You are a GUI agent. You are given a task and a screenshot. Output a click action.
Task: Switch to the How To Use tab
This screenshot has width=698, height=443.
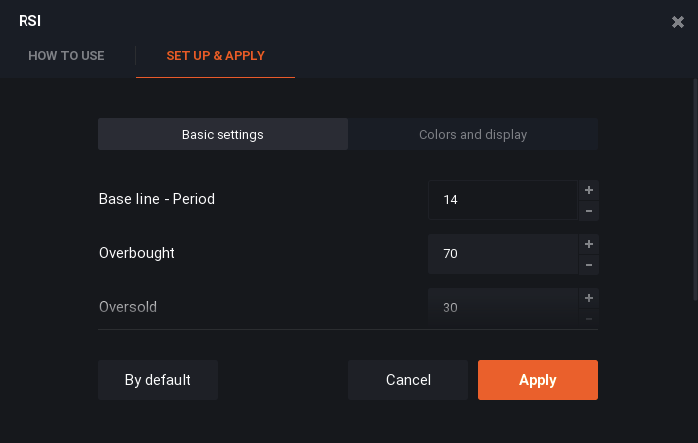pyautogui.click(x=66, y=56)
